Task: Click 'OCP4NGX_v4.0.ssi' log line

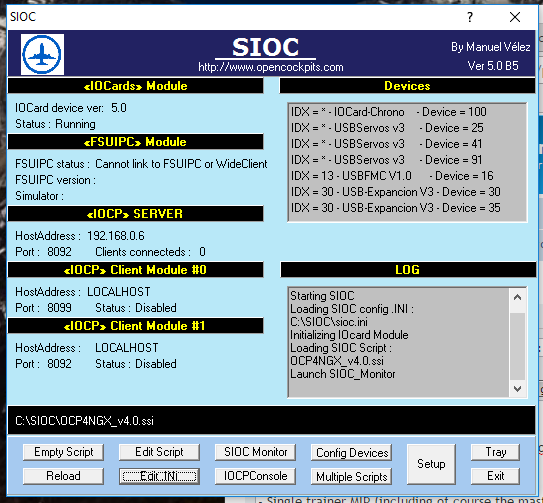Action: pyautogui.click(x=337, y=361)
